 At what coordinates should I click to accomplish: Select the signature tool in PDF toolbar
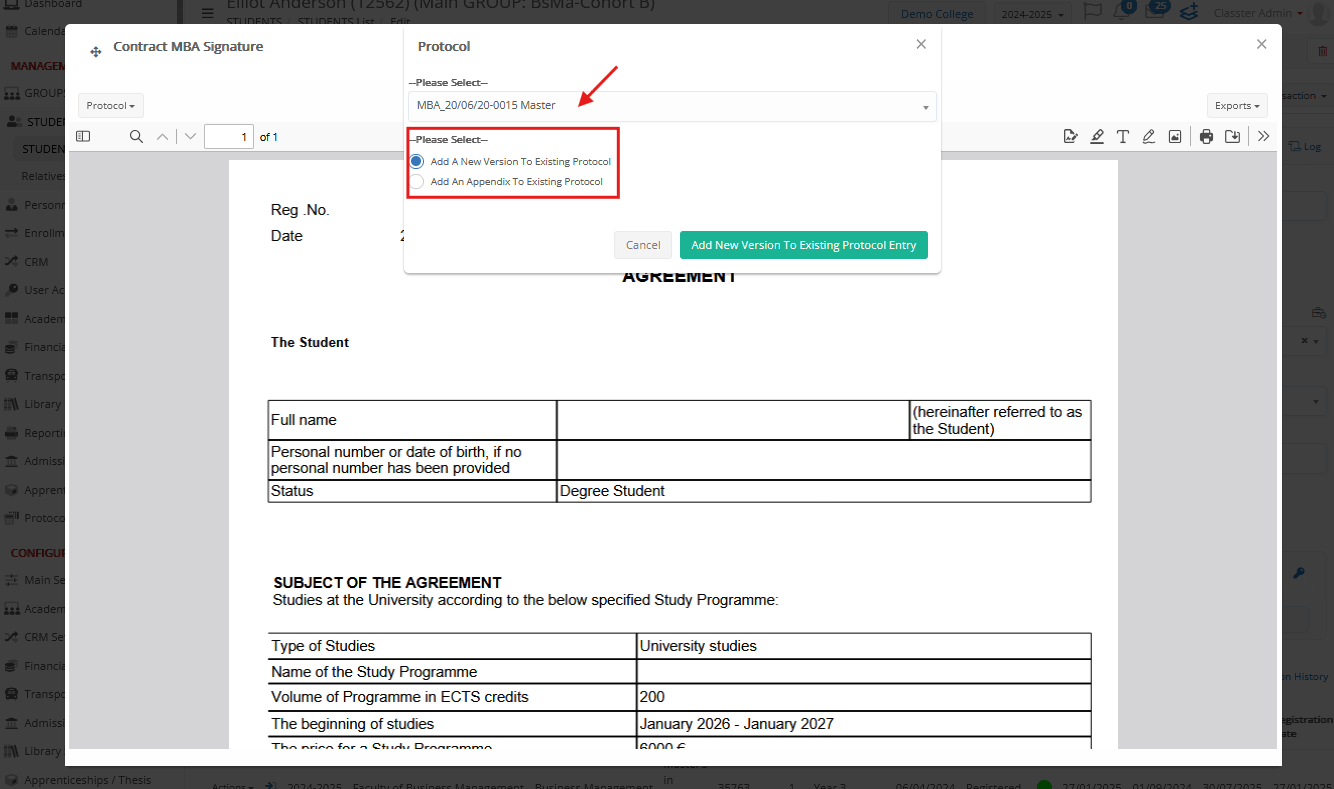pos(1070,137)
